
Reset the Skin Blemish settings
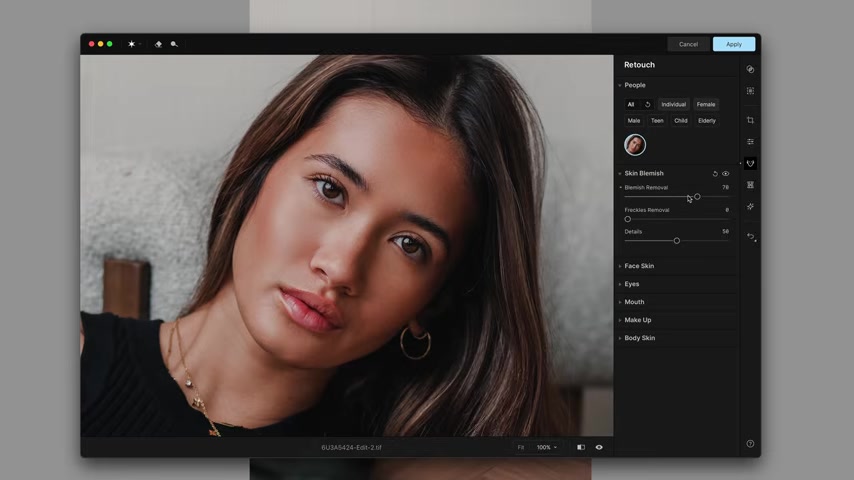[715, 174]
